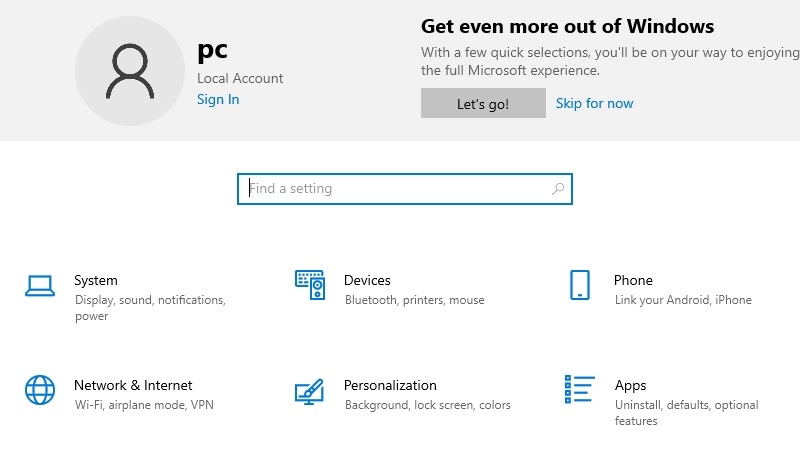Click the magnifier icon in the search box
800x450 pixels.
point(558,189)
